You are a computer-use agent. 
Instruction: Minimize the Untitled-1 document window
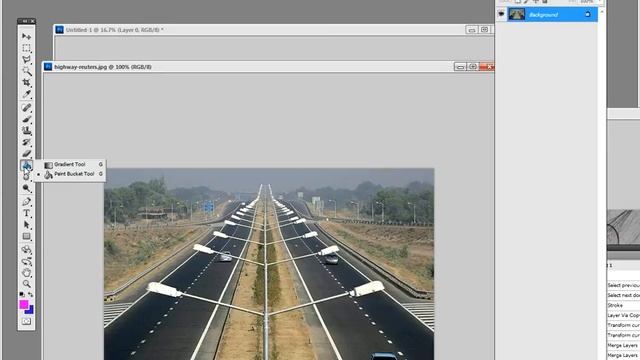[x=471, y=30]
